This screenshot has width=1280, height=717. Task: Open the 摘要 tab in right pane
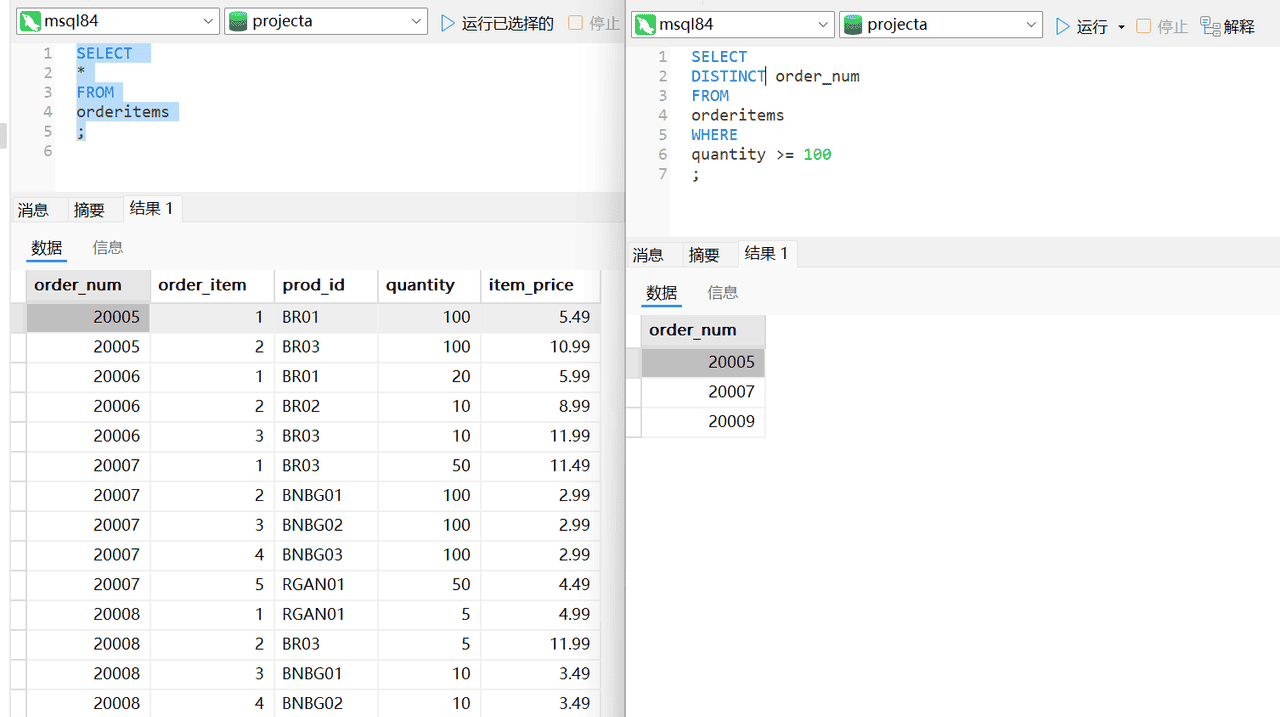tap(704, 255)
